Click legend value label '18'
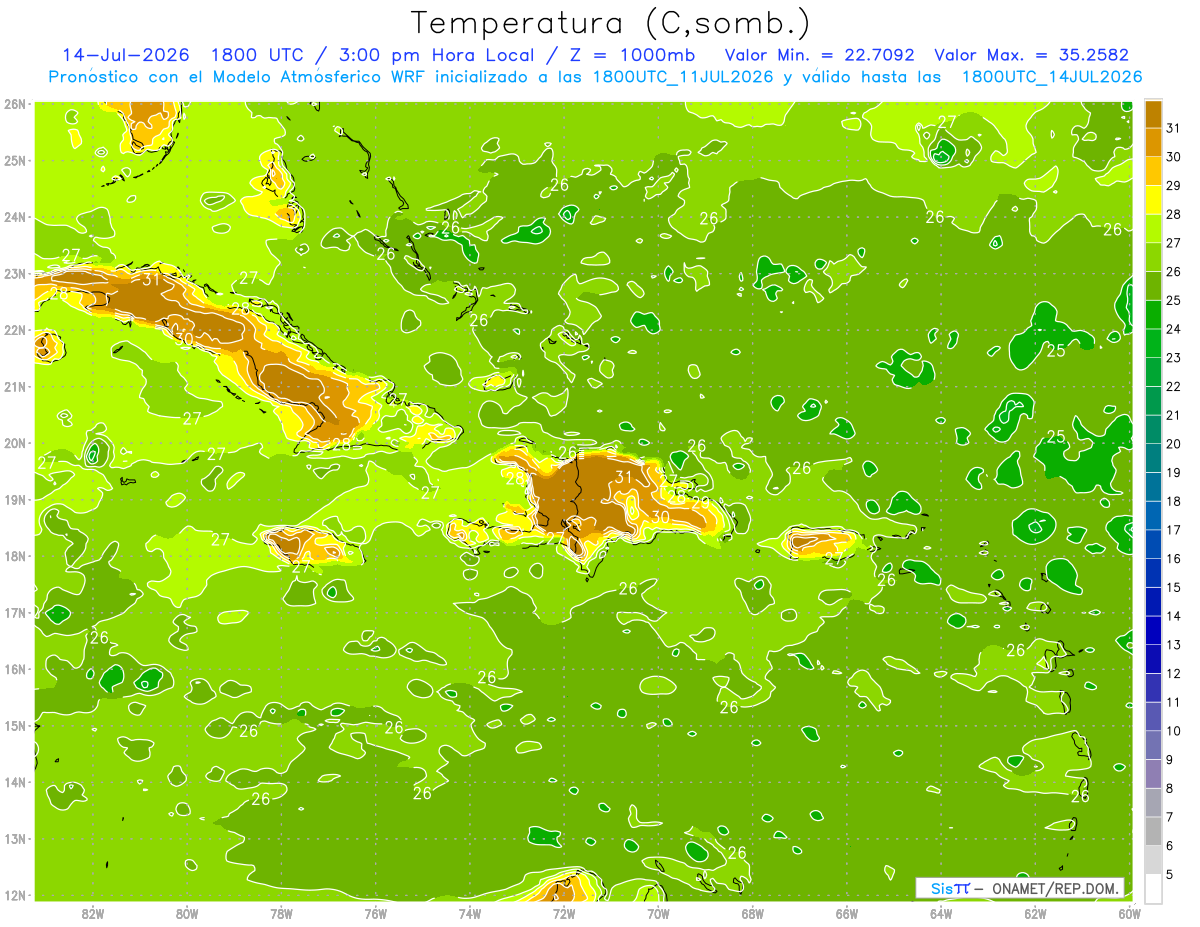The width and height of the screenshot is (1200, 927). [x=1174, y=501]
